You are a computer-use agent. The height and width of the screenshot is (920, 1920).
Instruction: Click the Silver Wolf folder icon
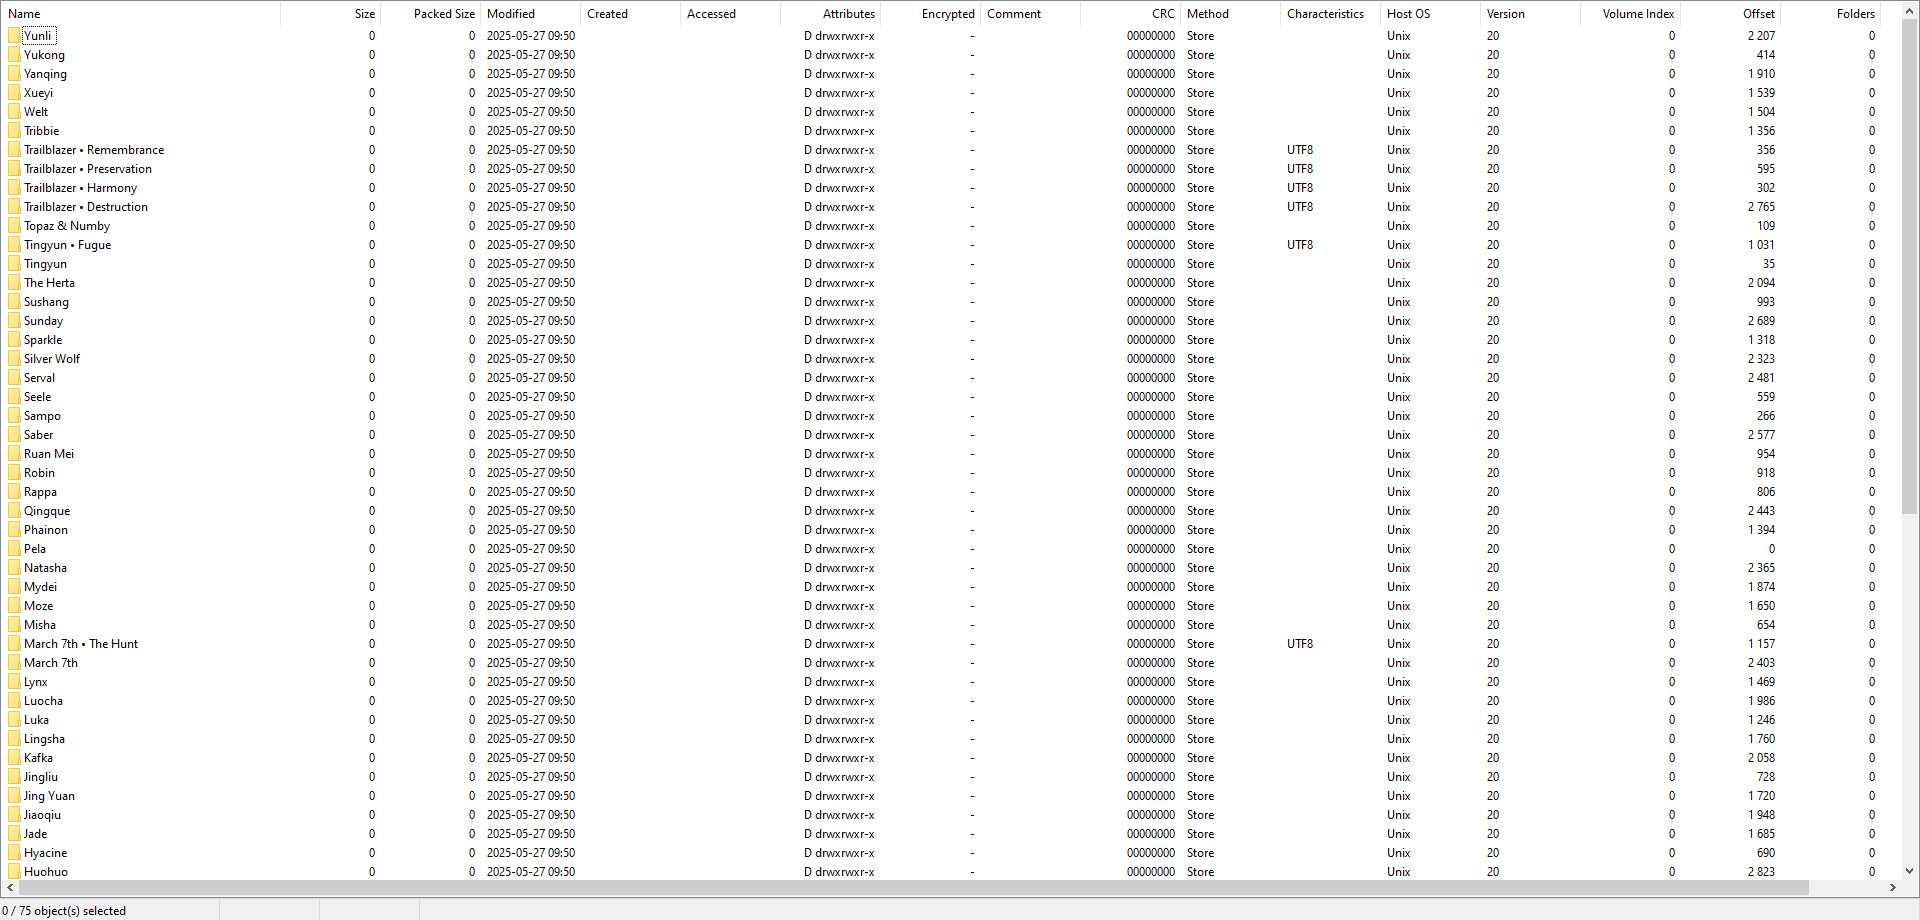tap(14, 359)
